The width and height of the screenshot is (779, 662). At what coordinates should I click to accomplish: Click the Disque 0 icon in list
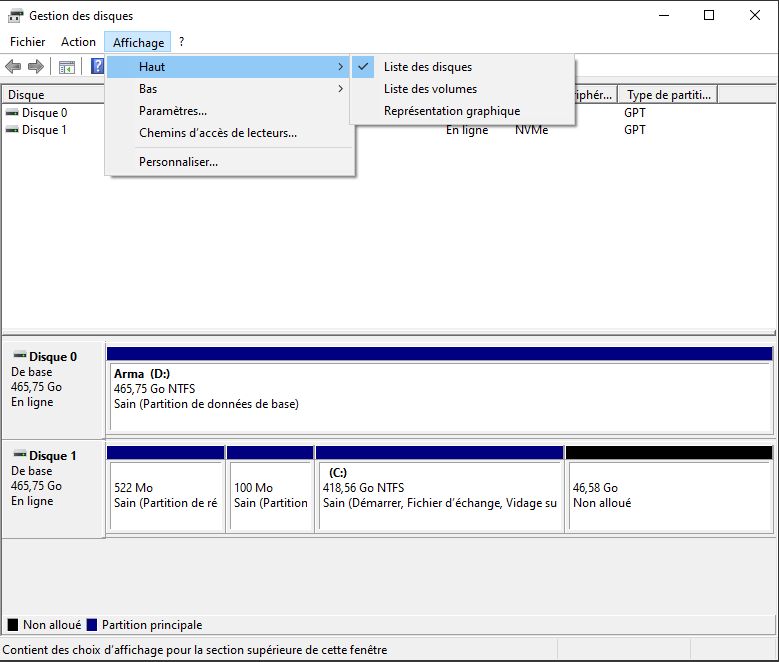pos(12,113)
